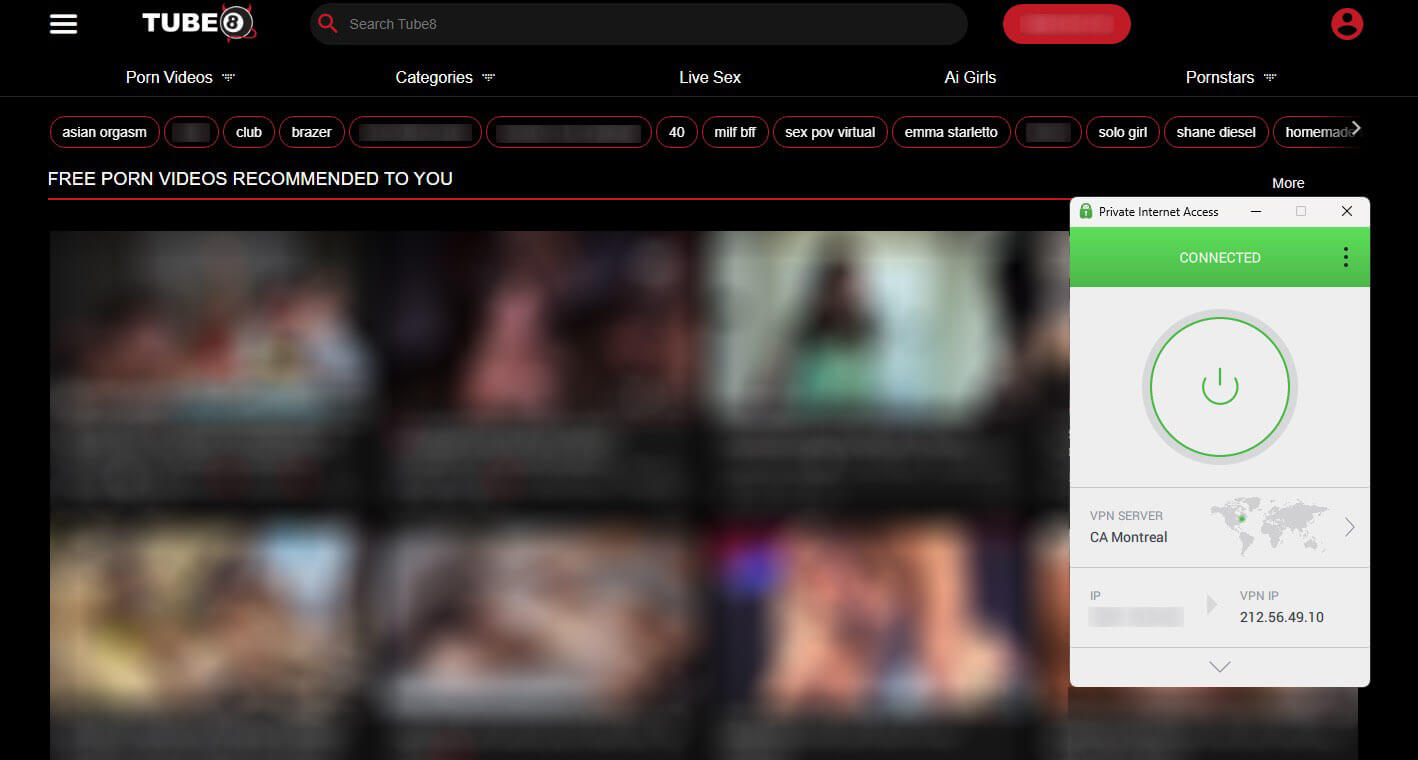Open the Live Sex menu item
Image resolution: width=1418 pixels, height=760 pixels.
point(710,77)
